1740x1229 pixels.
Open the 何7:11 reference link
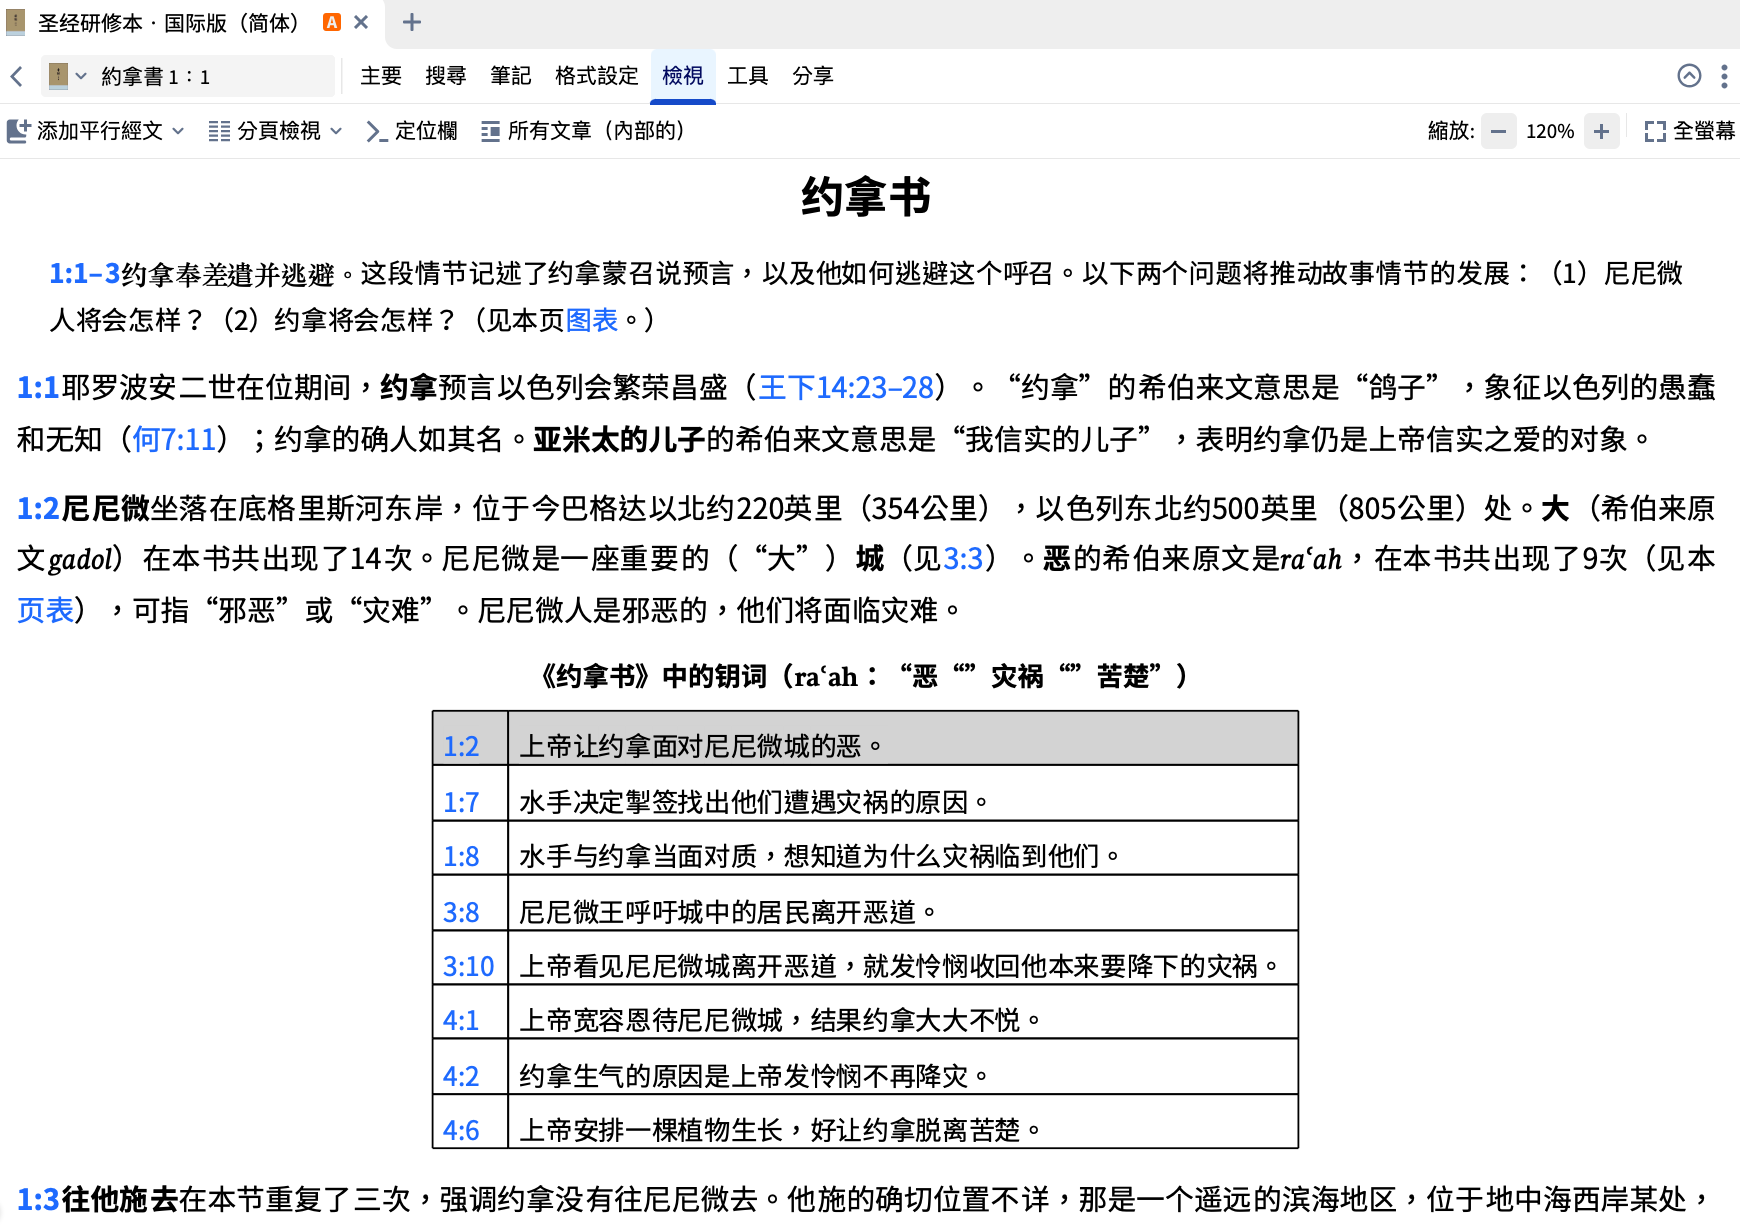point(175,439)
